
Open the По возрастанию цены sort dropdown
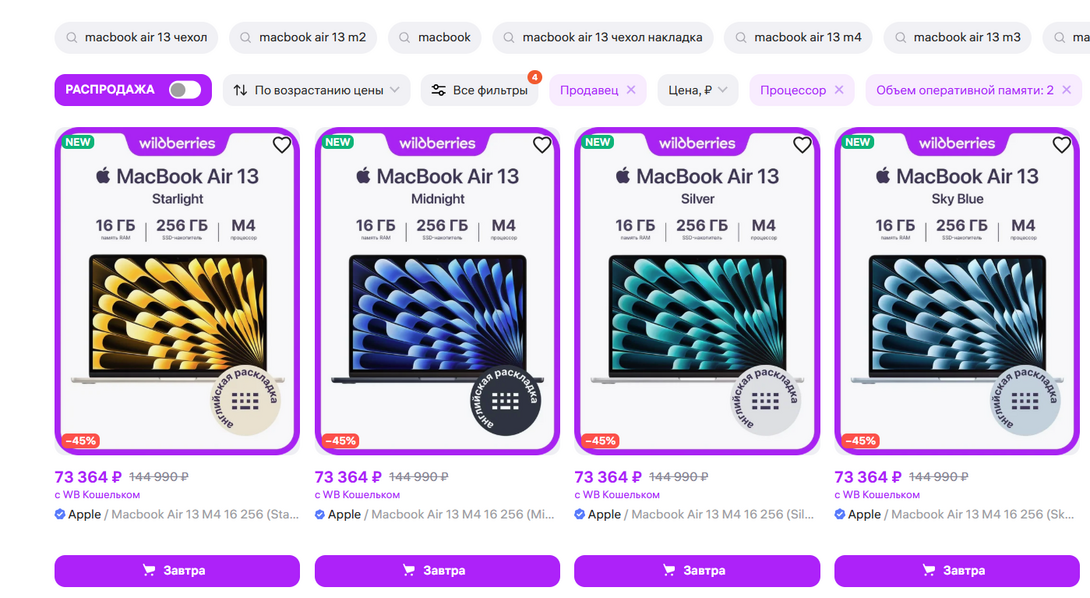point(316,90)
